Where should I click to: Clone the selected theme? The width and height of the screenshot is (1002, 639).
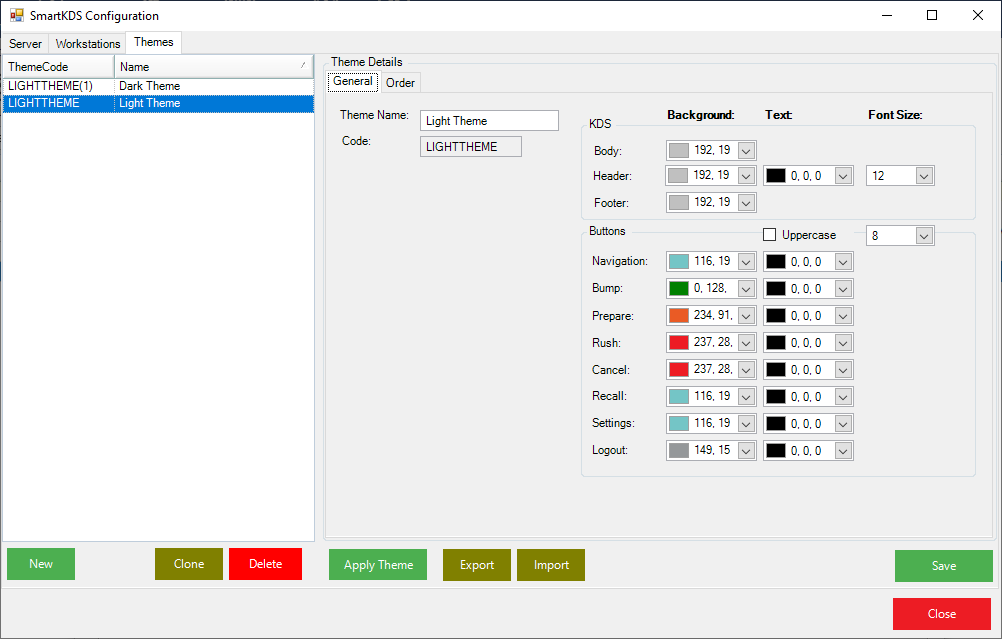[189, 564]
